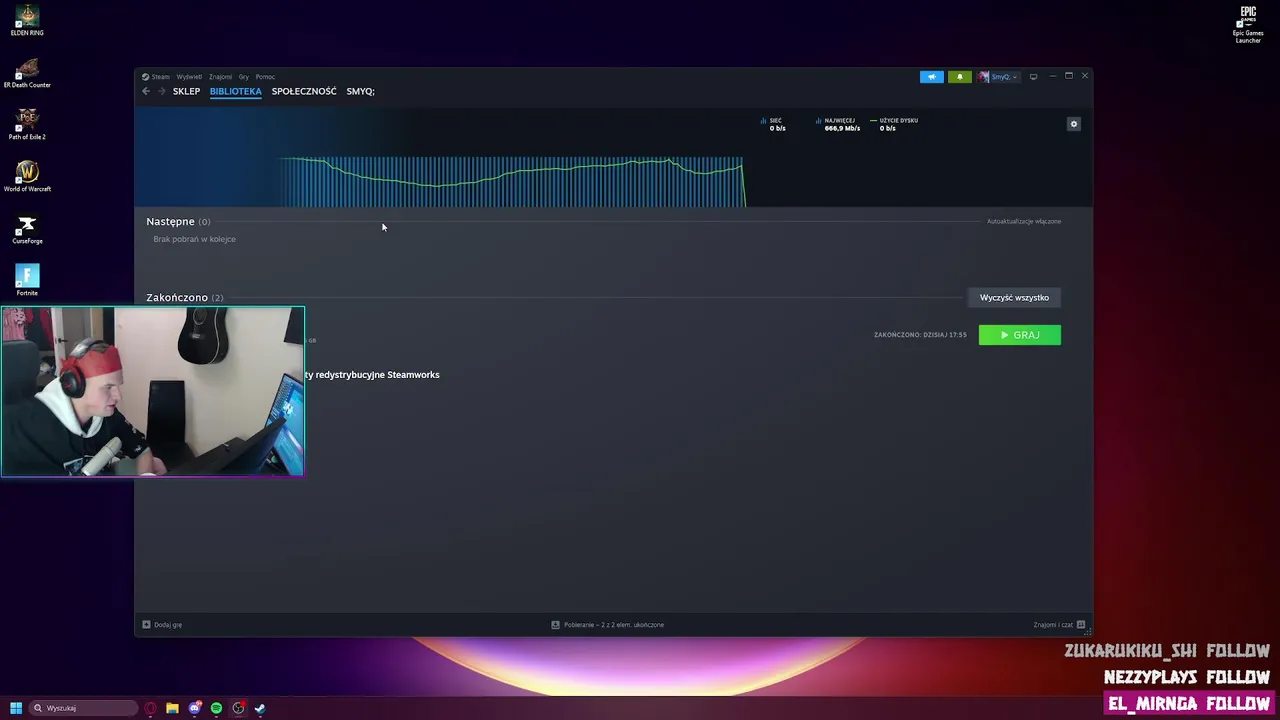Open the Gry menu
Screen dimensions: 1280x720
tap(244, 77)
